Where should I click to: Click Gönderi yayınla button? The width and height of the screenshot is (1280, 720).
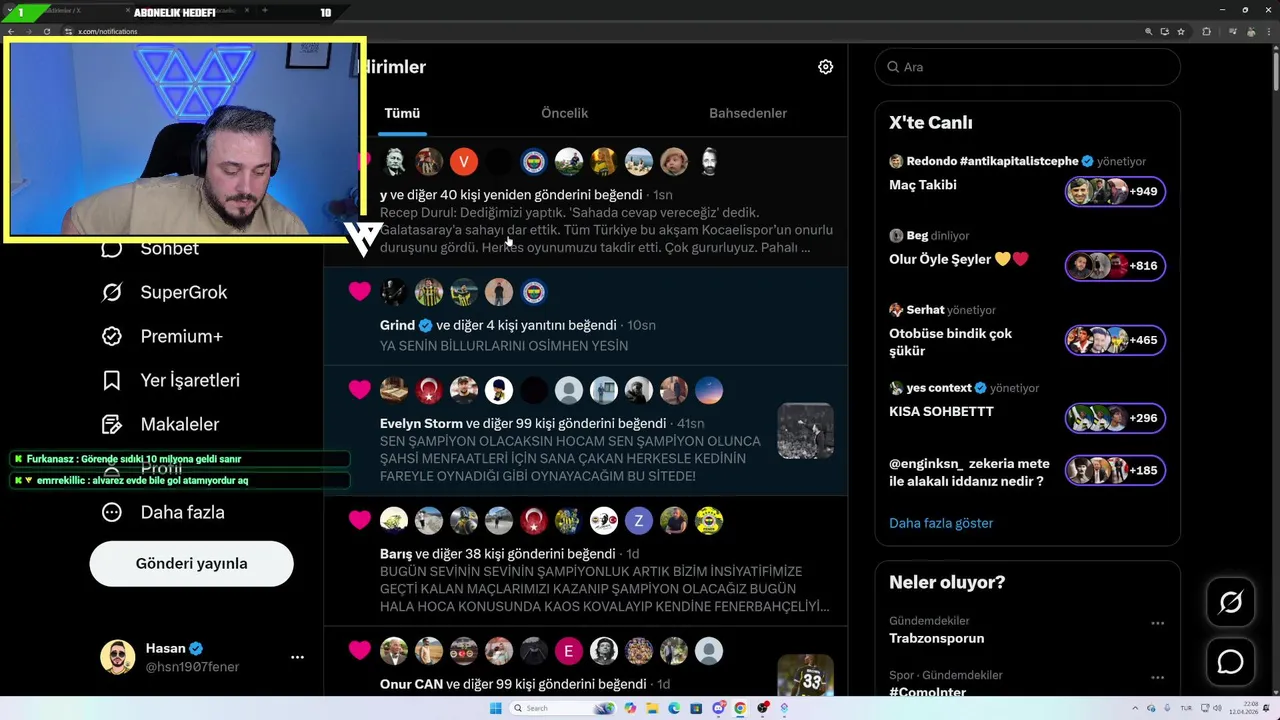point(192,563)
